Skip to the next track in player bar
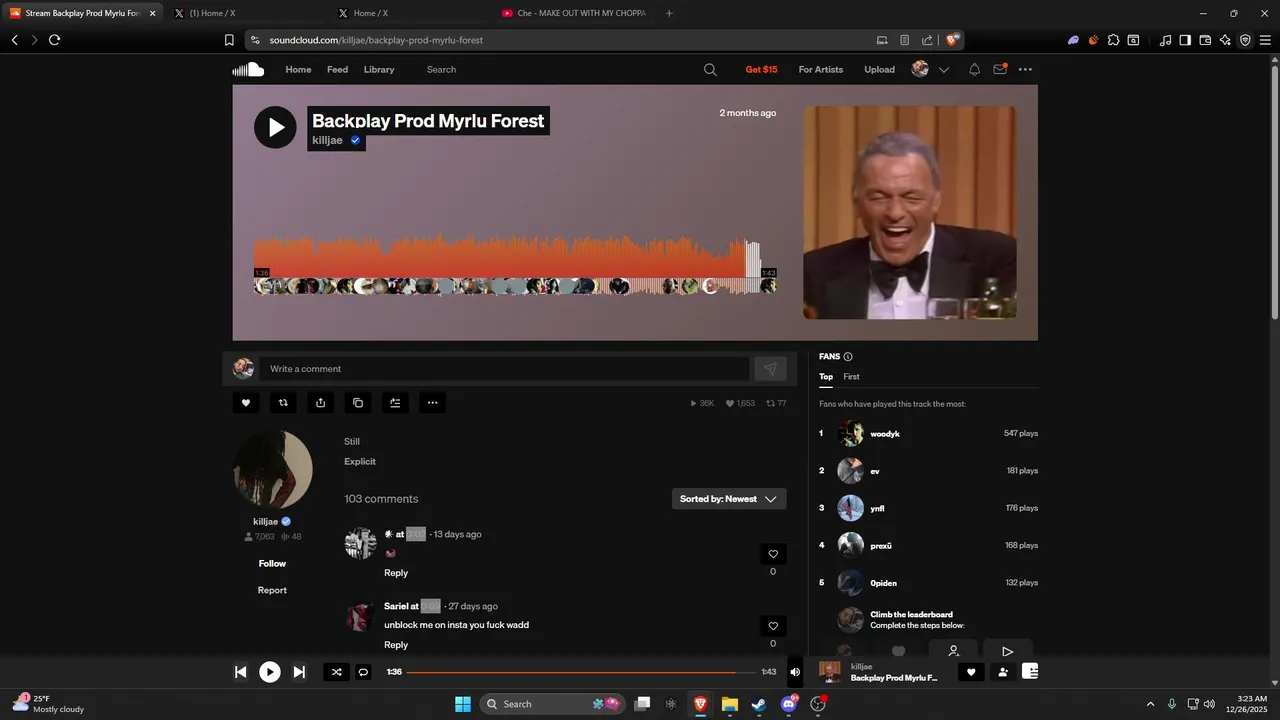This screenshot has width=1280, height=720. pos(299,672)
